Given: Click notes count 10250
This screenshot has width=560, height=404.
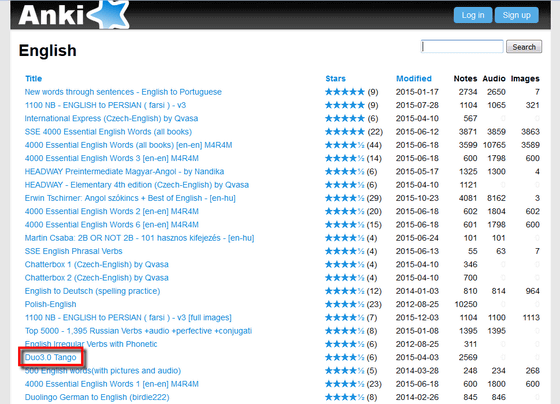Looking at the screenshot, I should click(466, 304).
